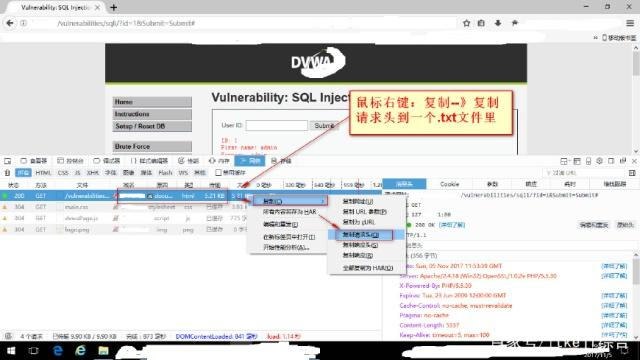Open a new browser tab with plus icon
Image resolution: width=640 pixels, height=360 pixels.
coord(114,7)
